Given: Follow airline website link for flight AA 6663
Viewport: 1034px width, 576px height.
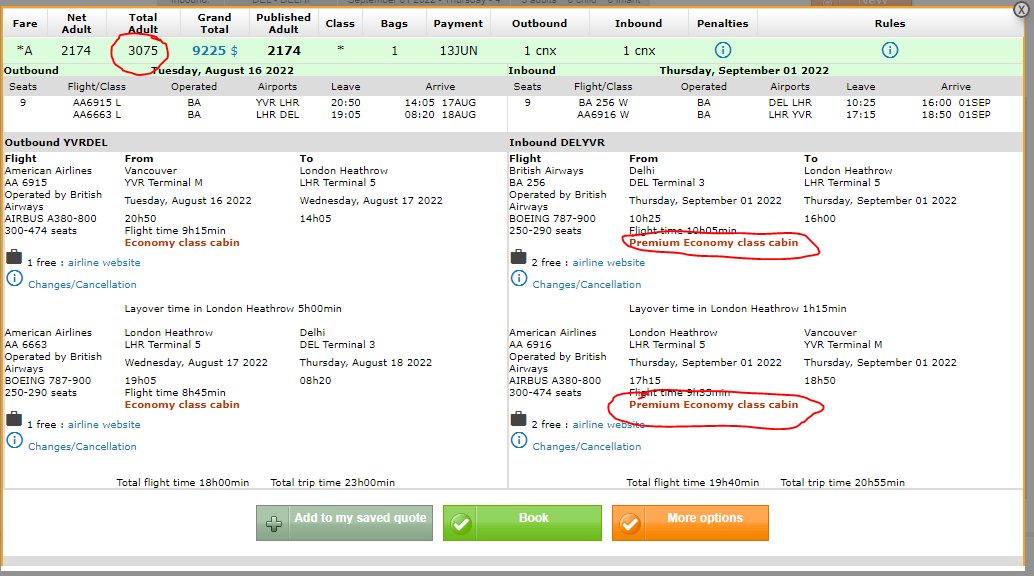Looking at the screenshot, I should (104, 425).
